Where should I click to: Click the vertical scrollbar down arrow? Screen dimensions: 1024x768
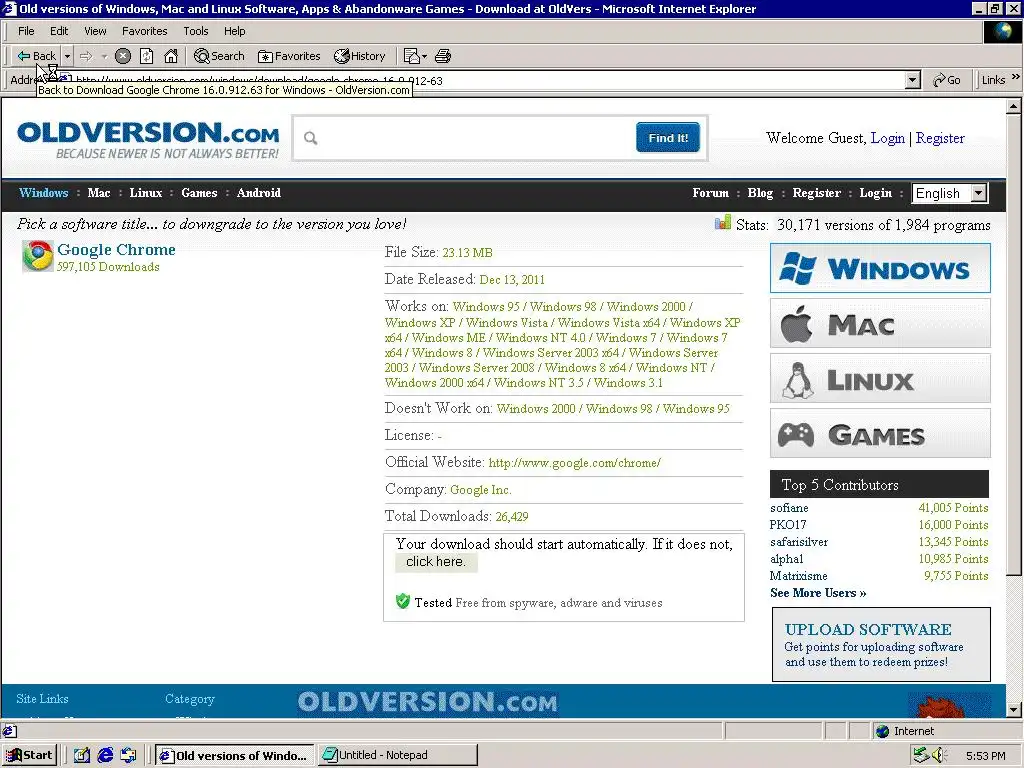[x=1014, y=710]
